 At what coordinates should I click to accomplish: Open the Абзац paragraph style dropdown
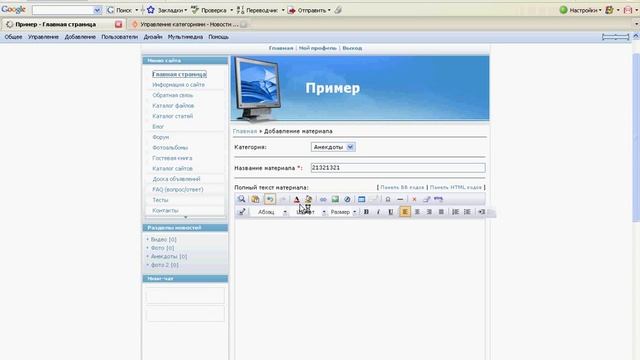coord(272,212)
